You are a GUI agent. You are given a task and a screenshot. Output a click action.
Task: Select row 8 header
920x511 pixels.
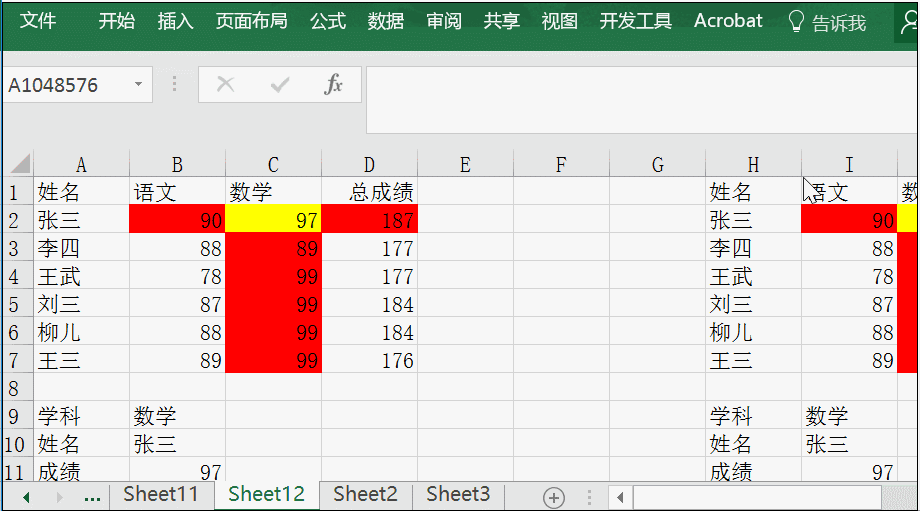tap(17, 388)
